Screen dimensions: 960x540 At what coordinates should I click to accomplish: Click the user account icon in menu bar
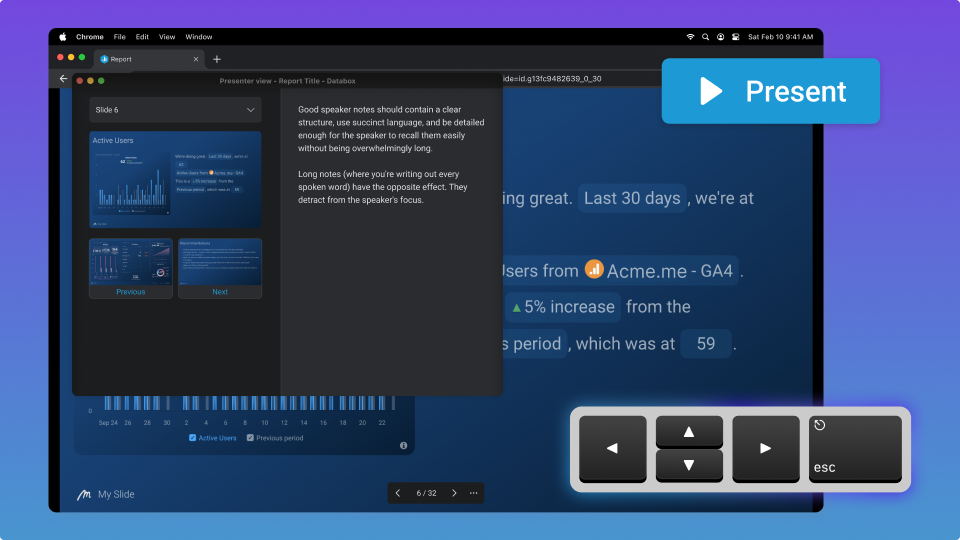[721, 37]
